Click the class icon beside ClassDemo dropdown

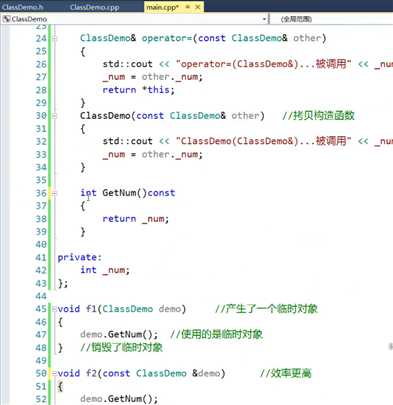pos(6,19)
